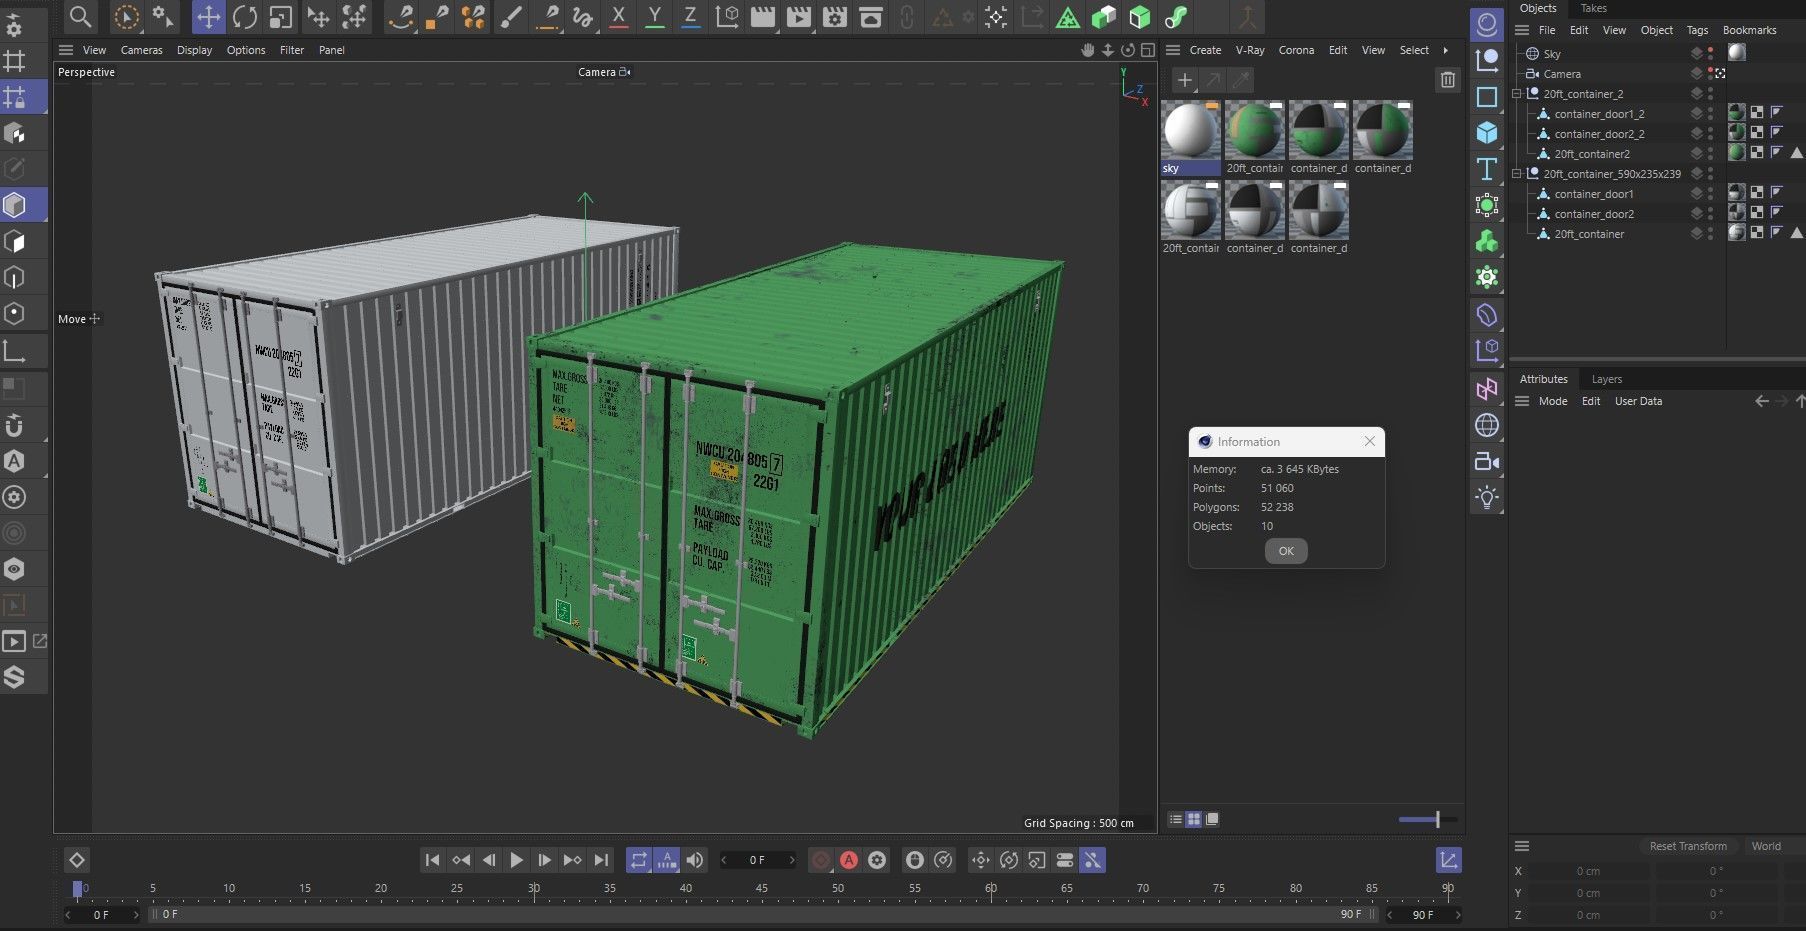Viewport: 1806px width, 931px height.
Task: Render view with the clapperboard icon
Action: (x=763, y=17)
